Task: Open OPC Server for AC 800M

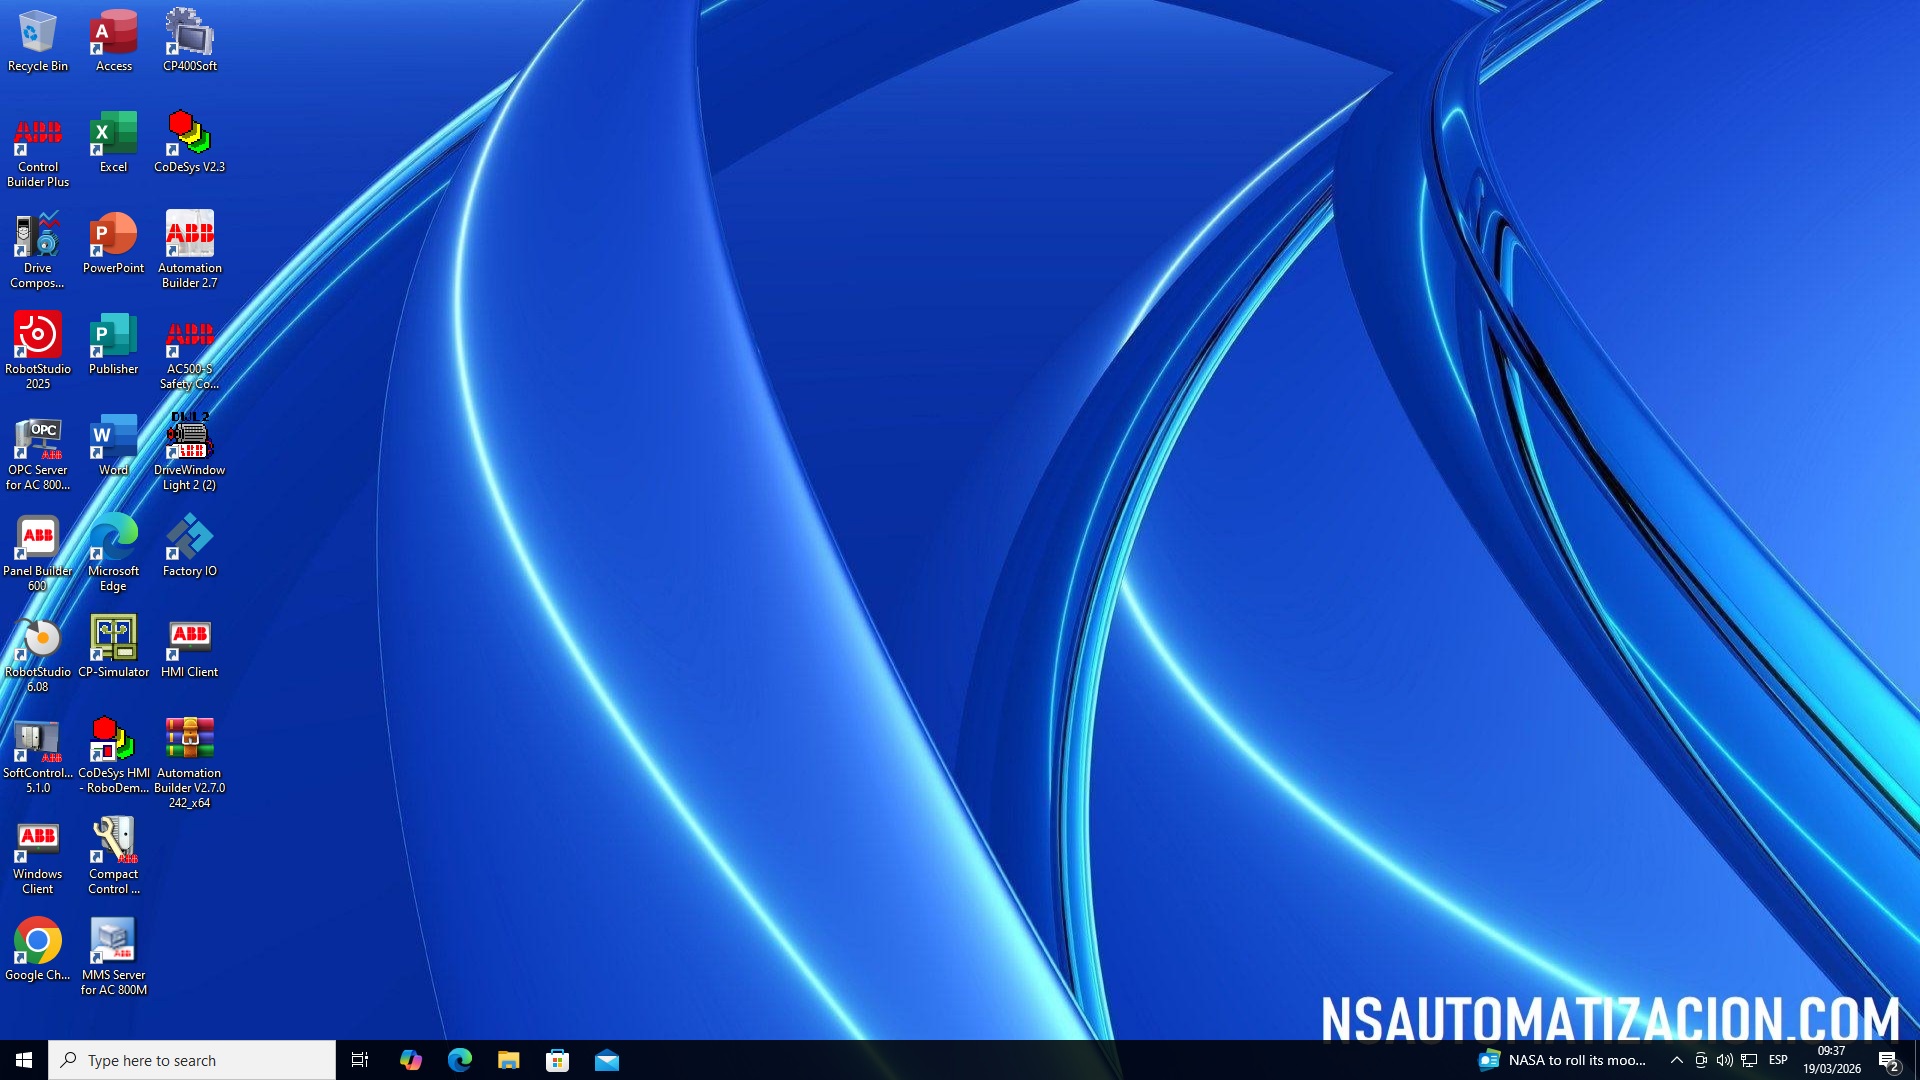Action: 38,438
